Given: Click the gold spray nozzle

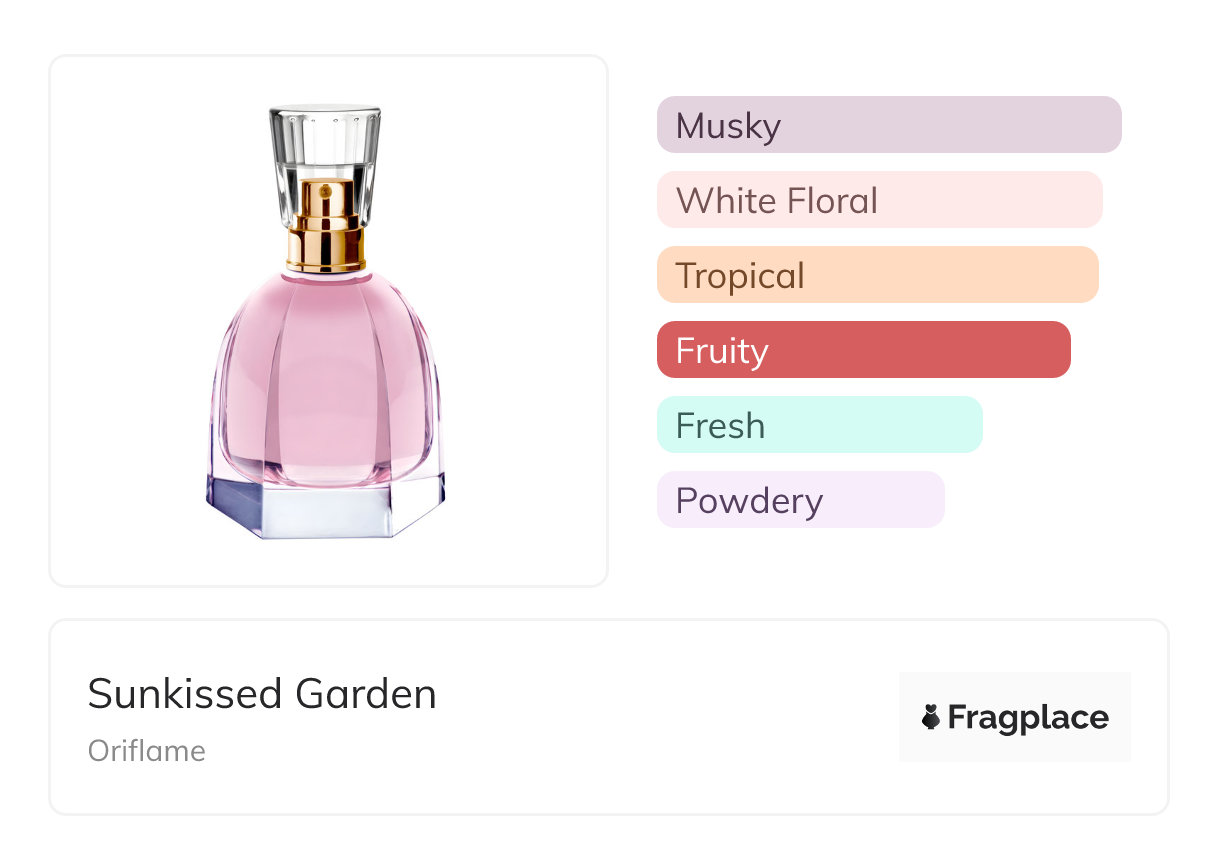Looking at the screenshot, I should point(325,227).
